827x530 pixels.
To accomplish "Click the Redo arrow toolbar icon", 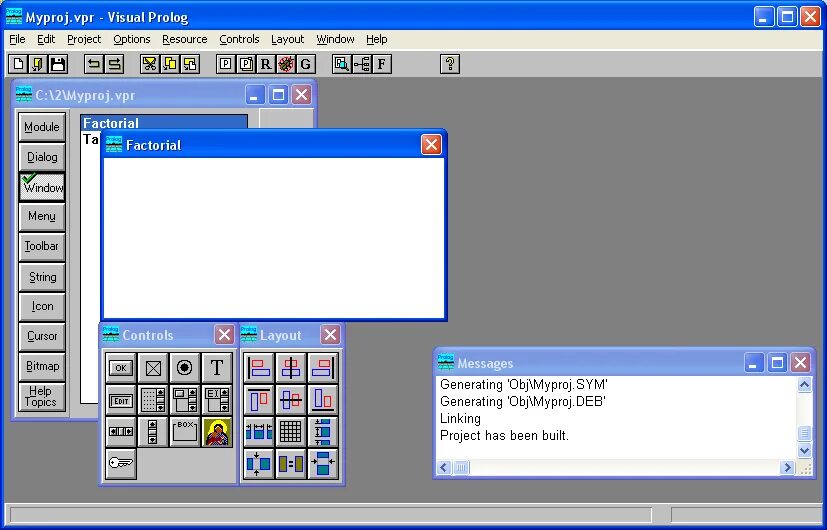I will click(114, 64).
